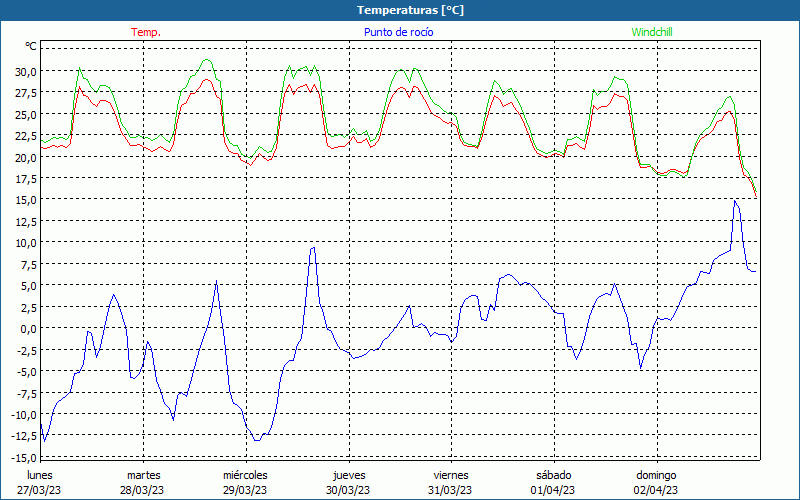Click the dew point peak near 15 °C on domingo
The image size is (800, 500).
tap(735, 201)
